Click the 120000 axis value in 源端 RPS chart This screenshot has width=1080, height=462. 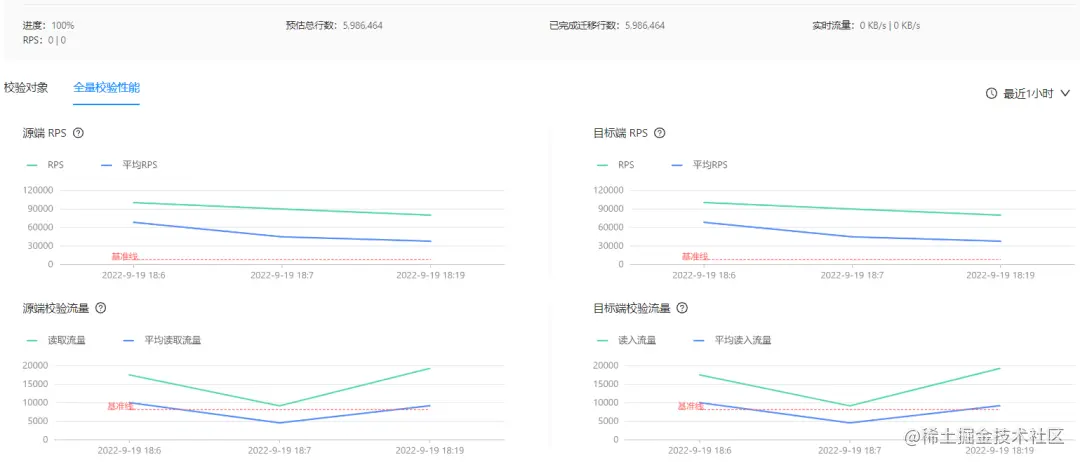[x=37, y=190]
